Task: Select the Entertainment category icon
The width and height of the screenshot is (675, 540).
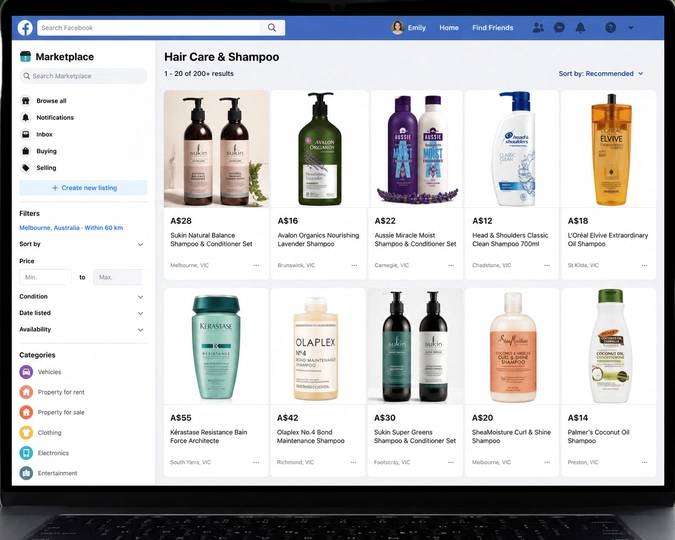Action: point(26,473)
